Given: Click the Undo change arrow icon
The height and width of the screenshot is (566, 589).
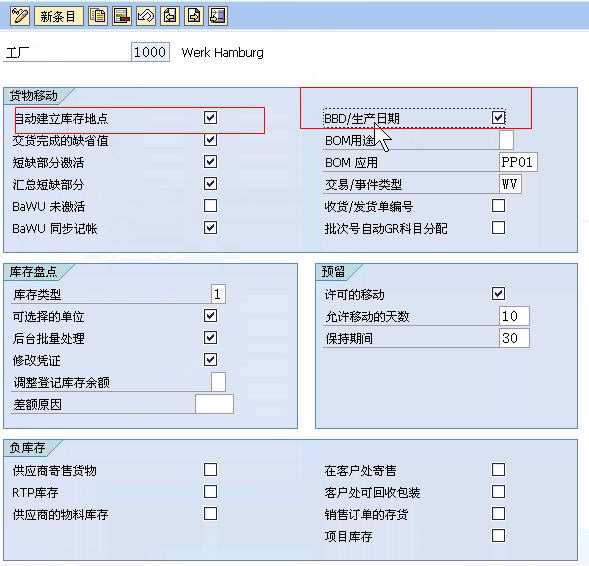Looking at the screenshot, I should click(x=146, y=17).
